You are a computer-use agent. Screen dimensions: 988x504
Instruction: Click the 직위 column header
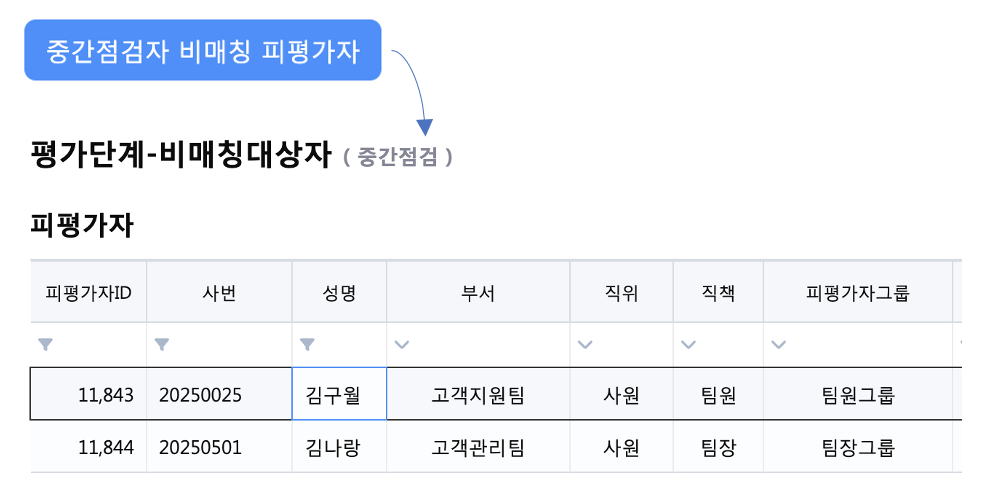621,293
